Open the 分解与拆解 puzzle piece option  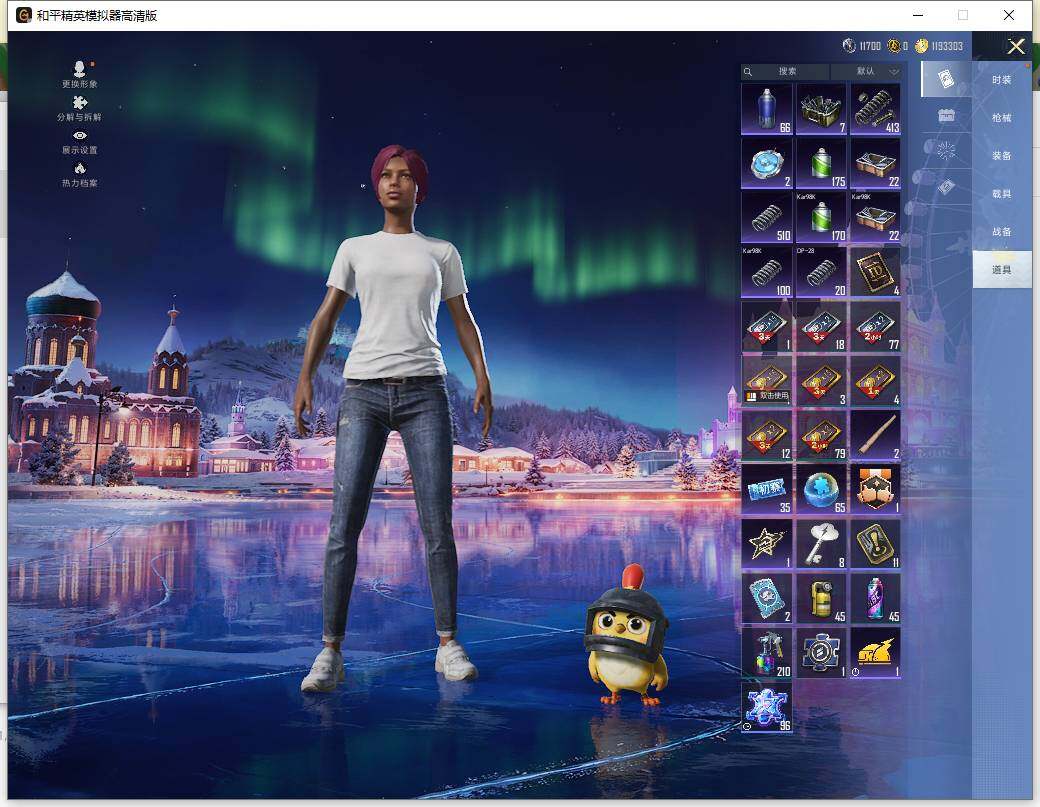pyautogui.click(x=80, y=108)
